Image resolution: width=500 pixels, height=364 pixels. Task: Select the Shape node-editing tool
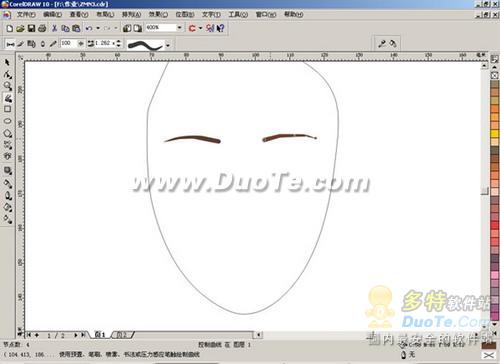click(7, 75)
